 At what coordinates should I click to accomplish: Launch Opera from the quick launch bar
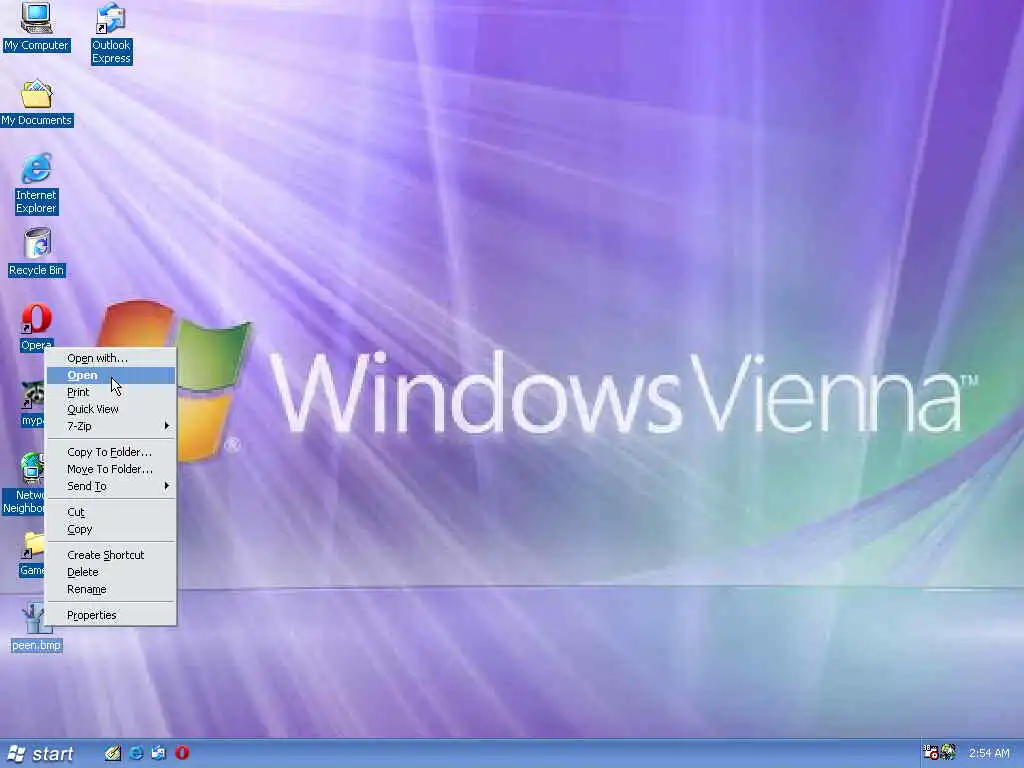(182, 753)
